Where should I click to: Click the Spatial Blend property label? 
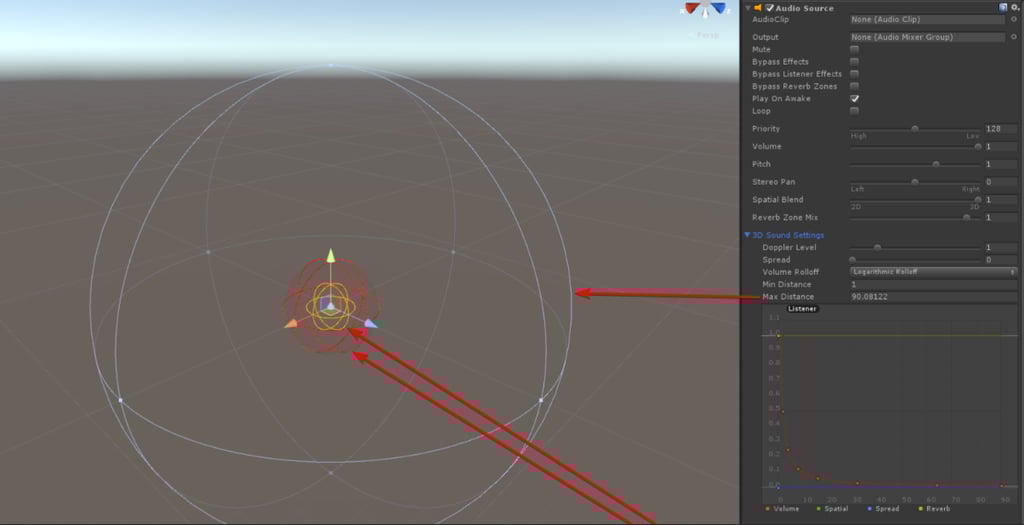tap(777, 199)
